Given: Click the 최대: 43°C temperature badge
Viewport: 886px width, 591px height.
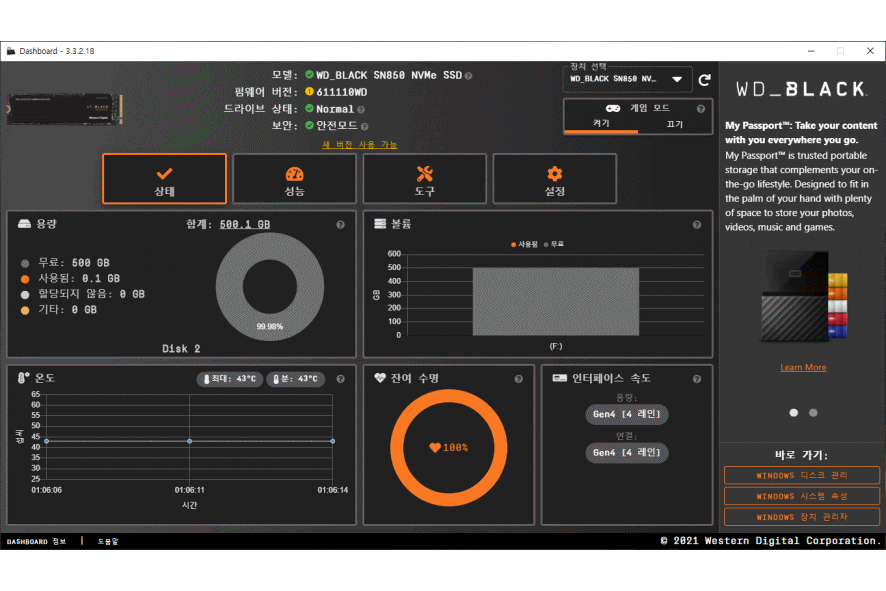Looking at the screenshot, I should click(229, 379).
